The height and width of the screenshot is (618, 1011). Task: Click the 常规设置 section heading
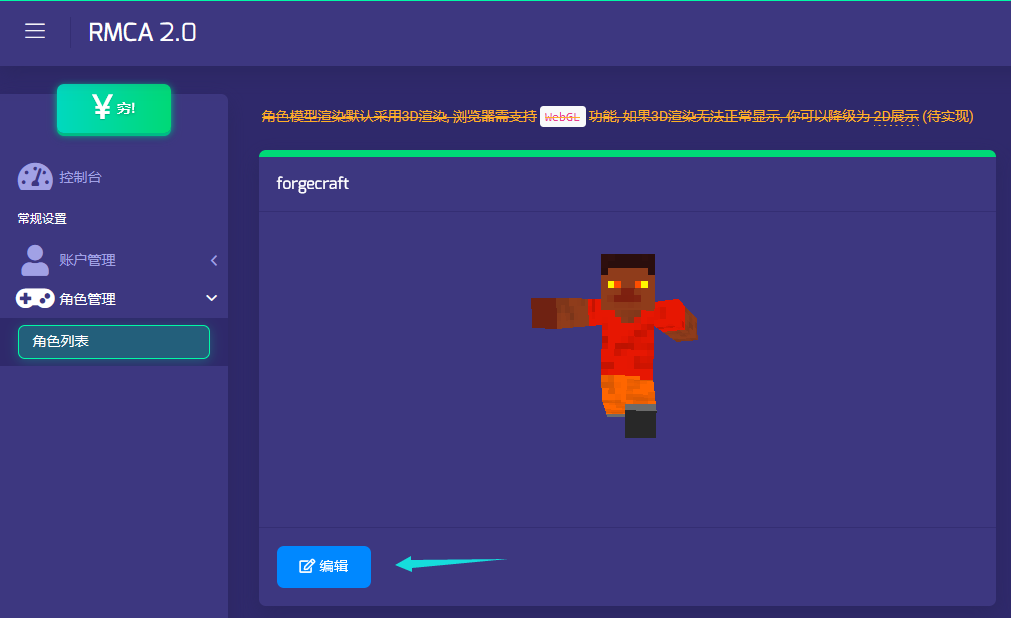point(42,218)
